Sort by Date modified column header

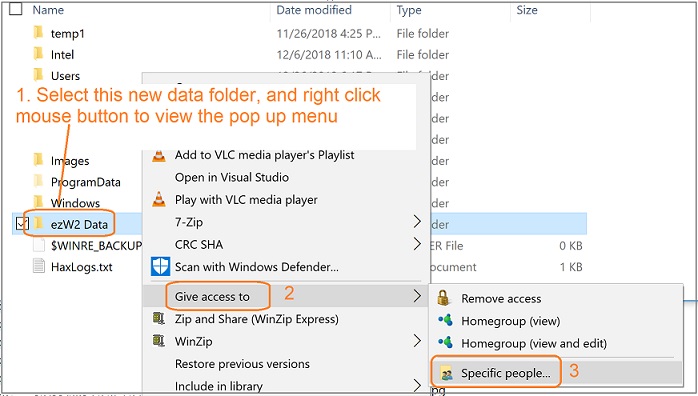pyautogui.click(x=314, y=10)
